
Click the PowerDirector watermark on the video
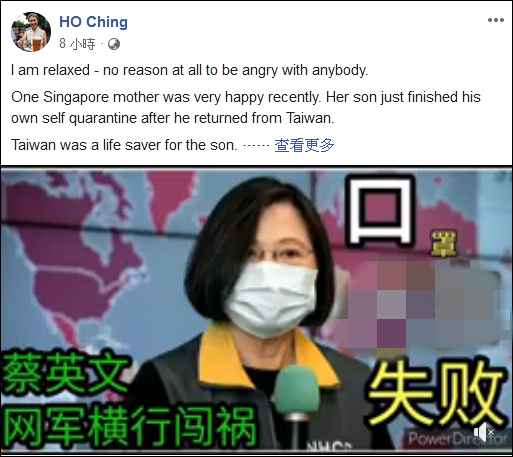coord(457,439)
